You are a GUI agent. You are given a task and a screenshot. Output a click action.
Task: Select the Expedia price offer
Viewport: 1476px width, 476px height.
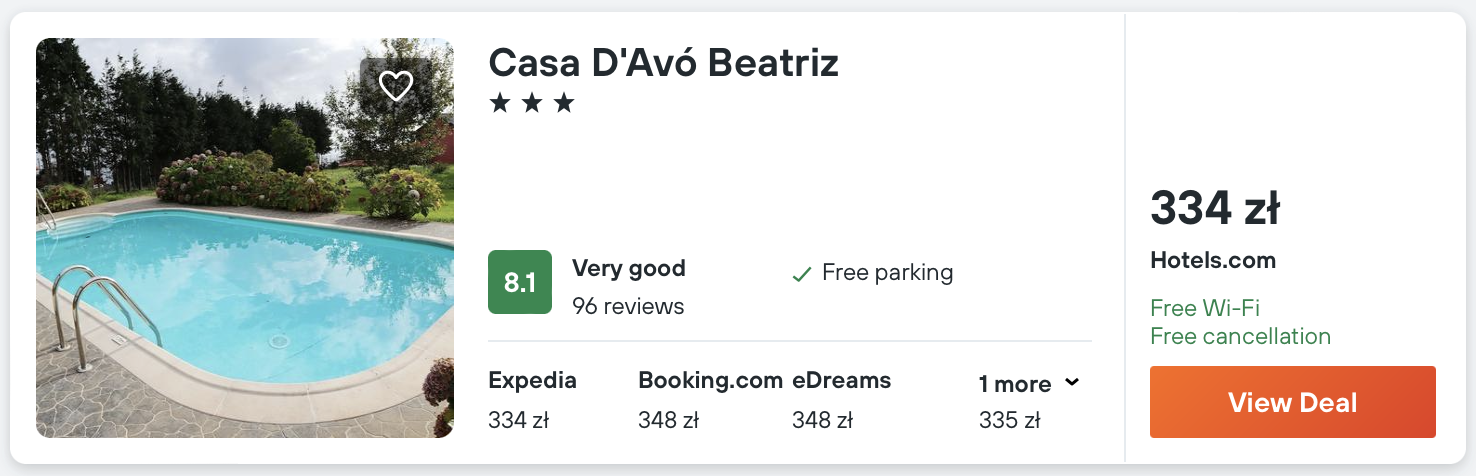tap(532, 400)
